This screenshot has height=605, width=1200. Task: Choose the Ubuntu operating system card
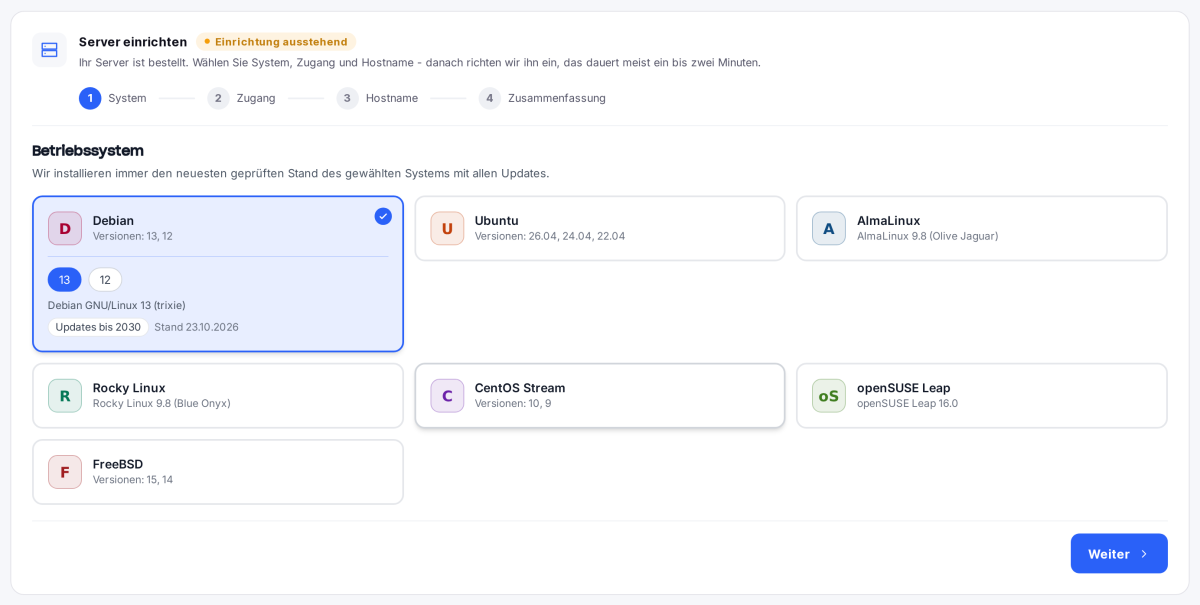[600, 228]
